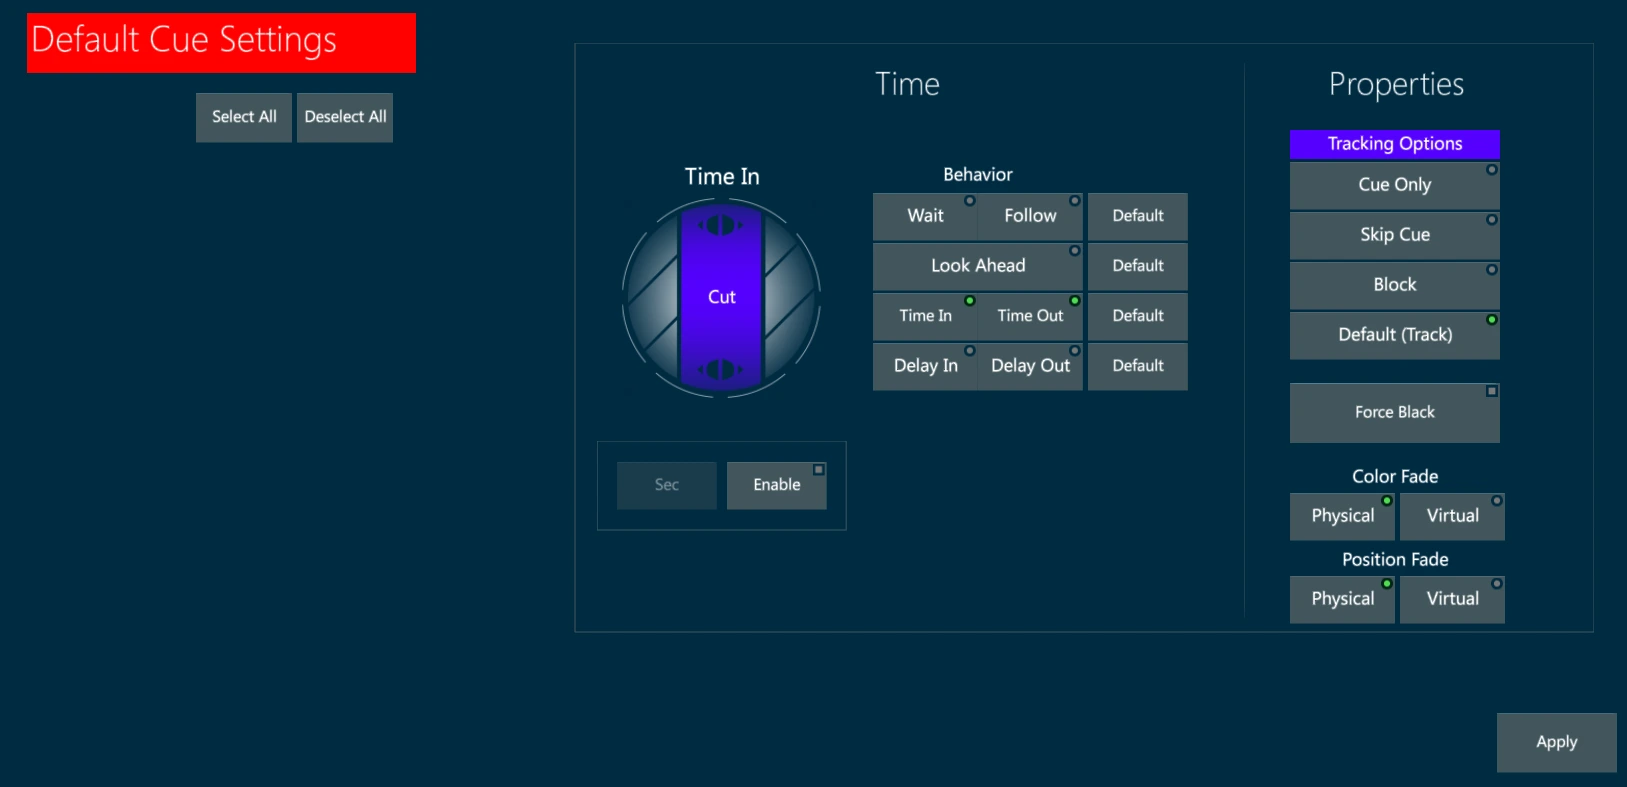Choose the Default (Track) option
Image resolution: width=1627 pixels, height=787 pixels.
pyautogui.click(x=1395, y=335)
